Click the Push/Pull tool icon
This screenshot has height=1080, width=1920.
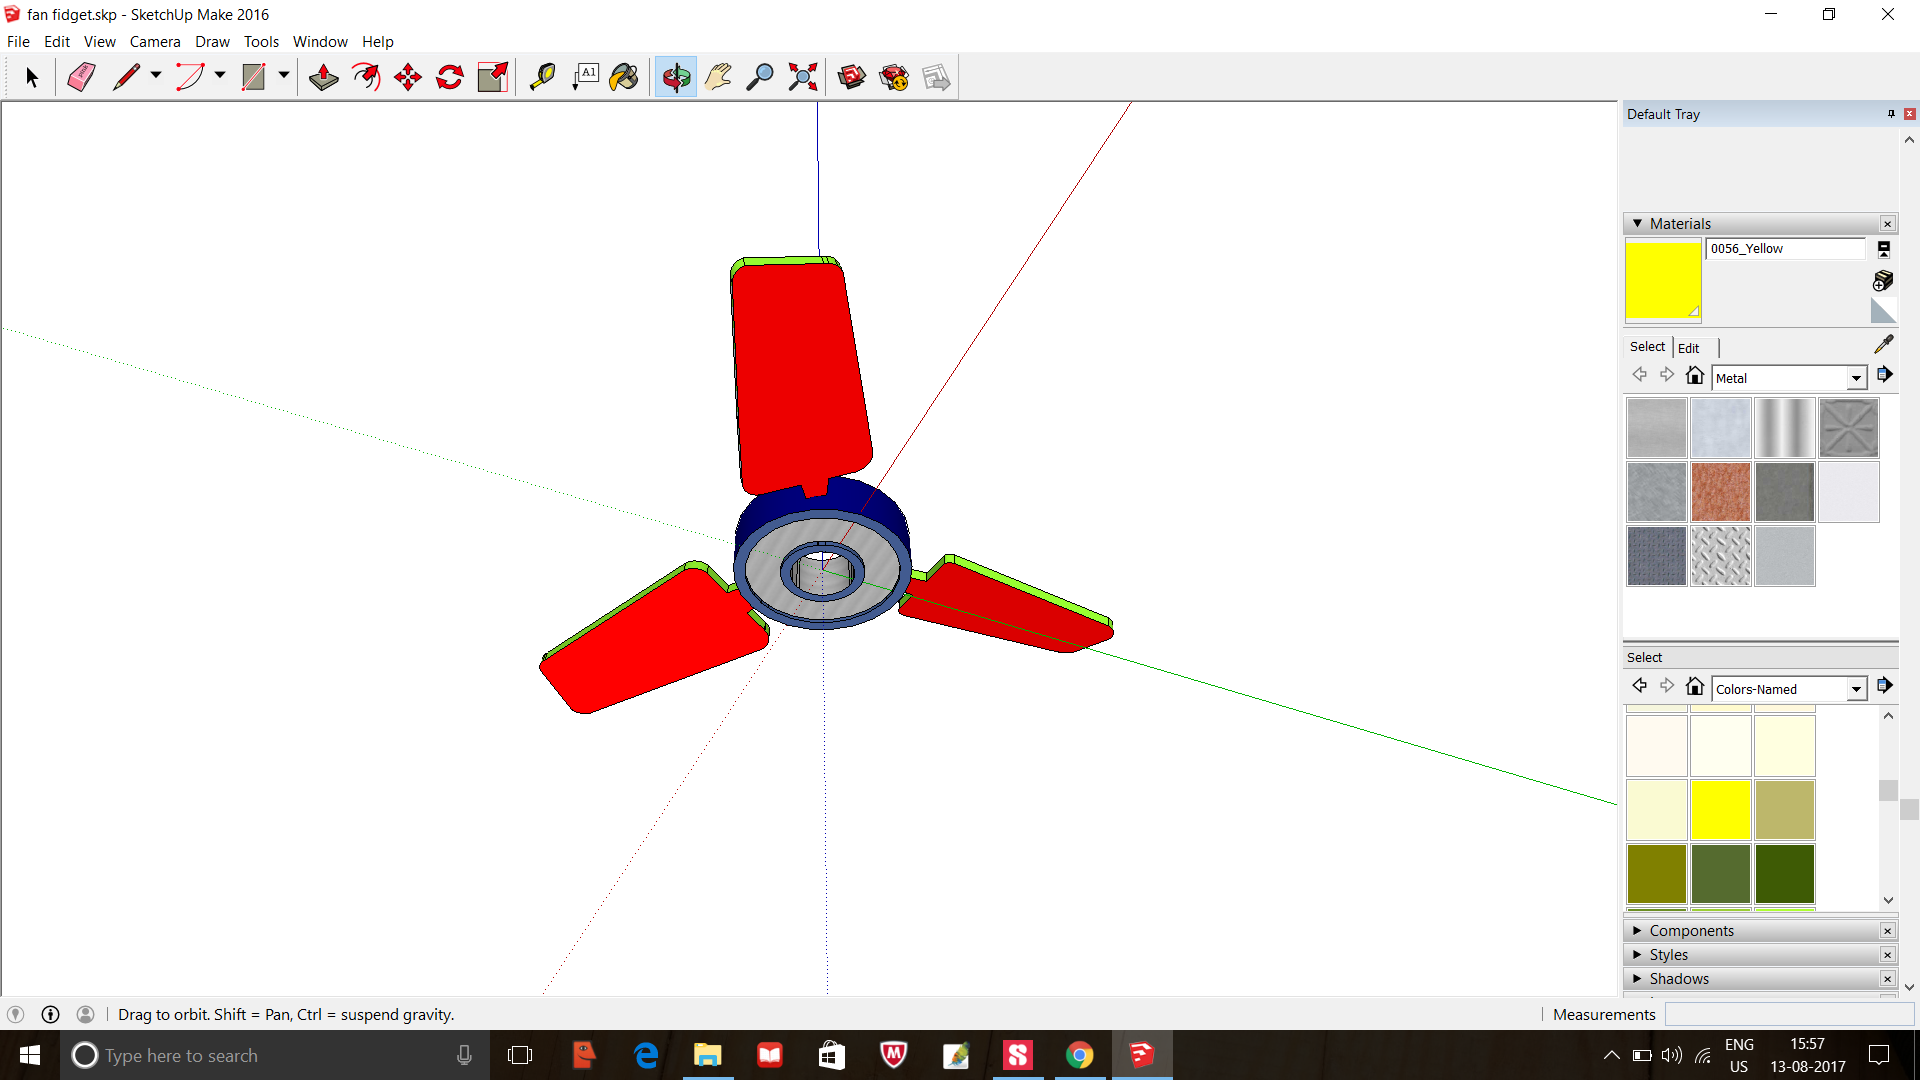coord(323,76)
